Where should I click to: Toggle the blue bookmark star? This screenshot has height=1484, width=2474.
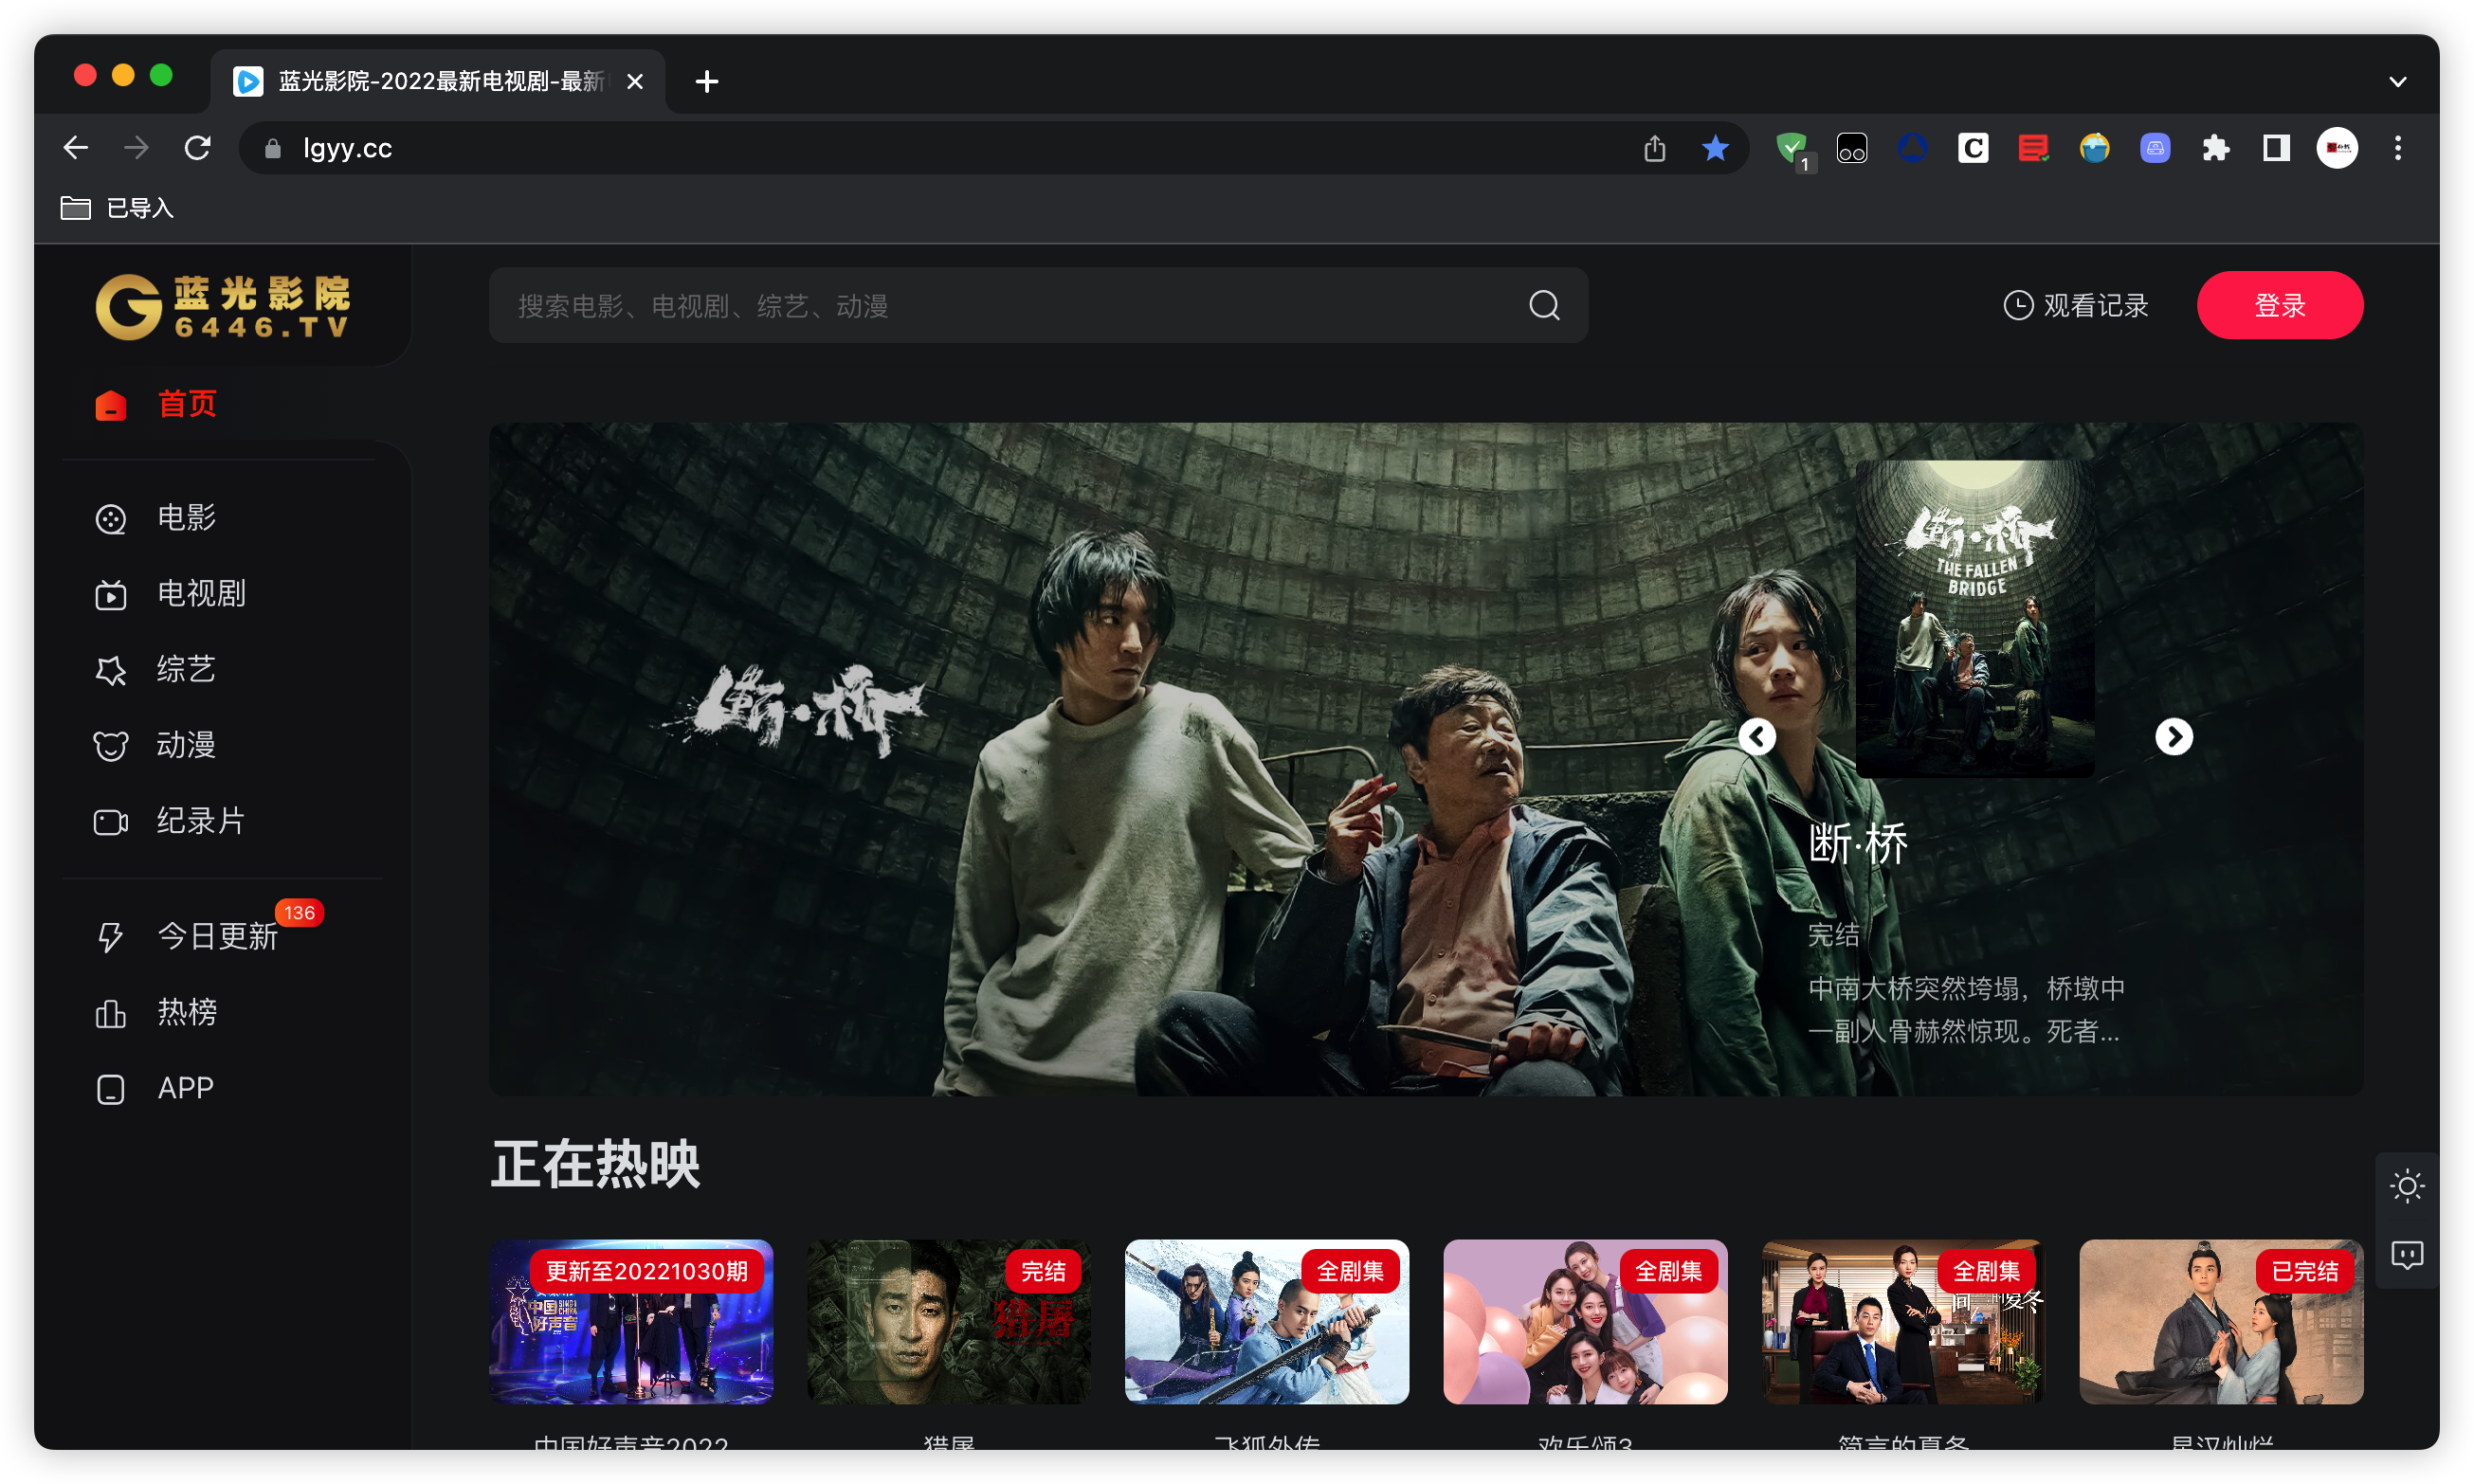[x=1714, y=148]
